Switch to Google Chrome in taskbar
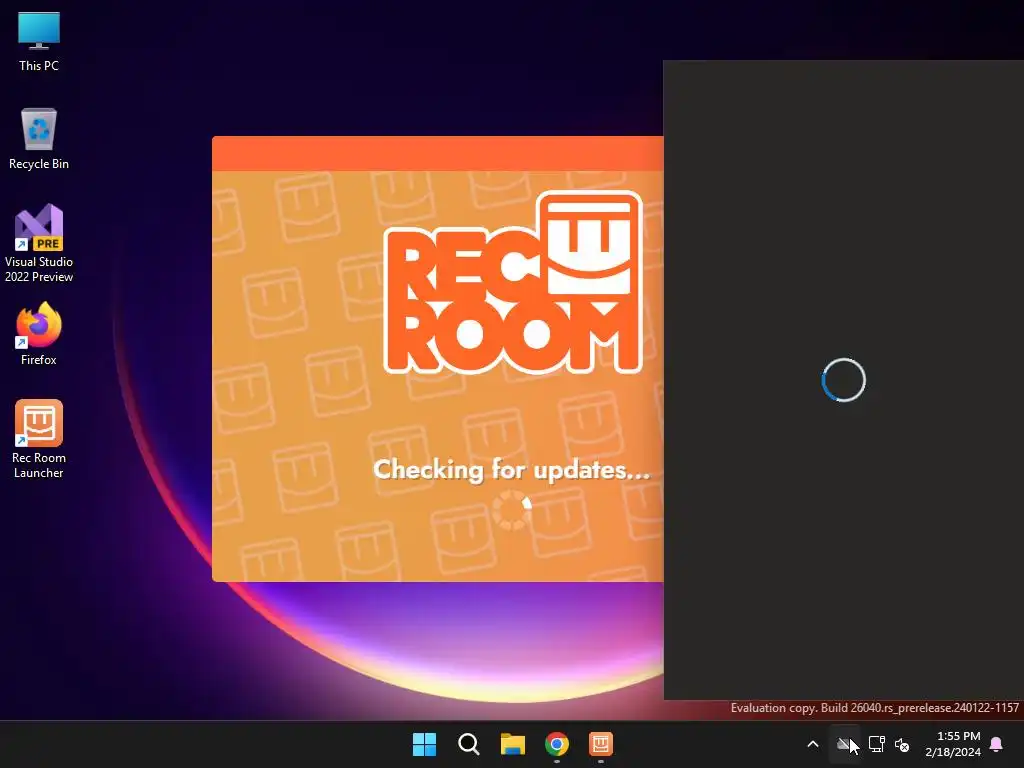The height and width of the screenshot is (768, 1024). pos(556,744)
